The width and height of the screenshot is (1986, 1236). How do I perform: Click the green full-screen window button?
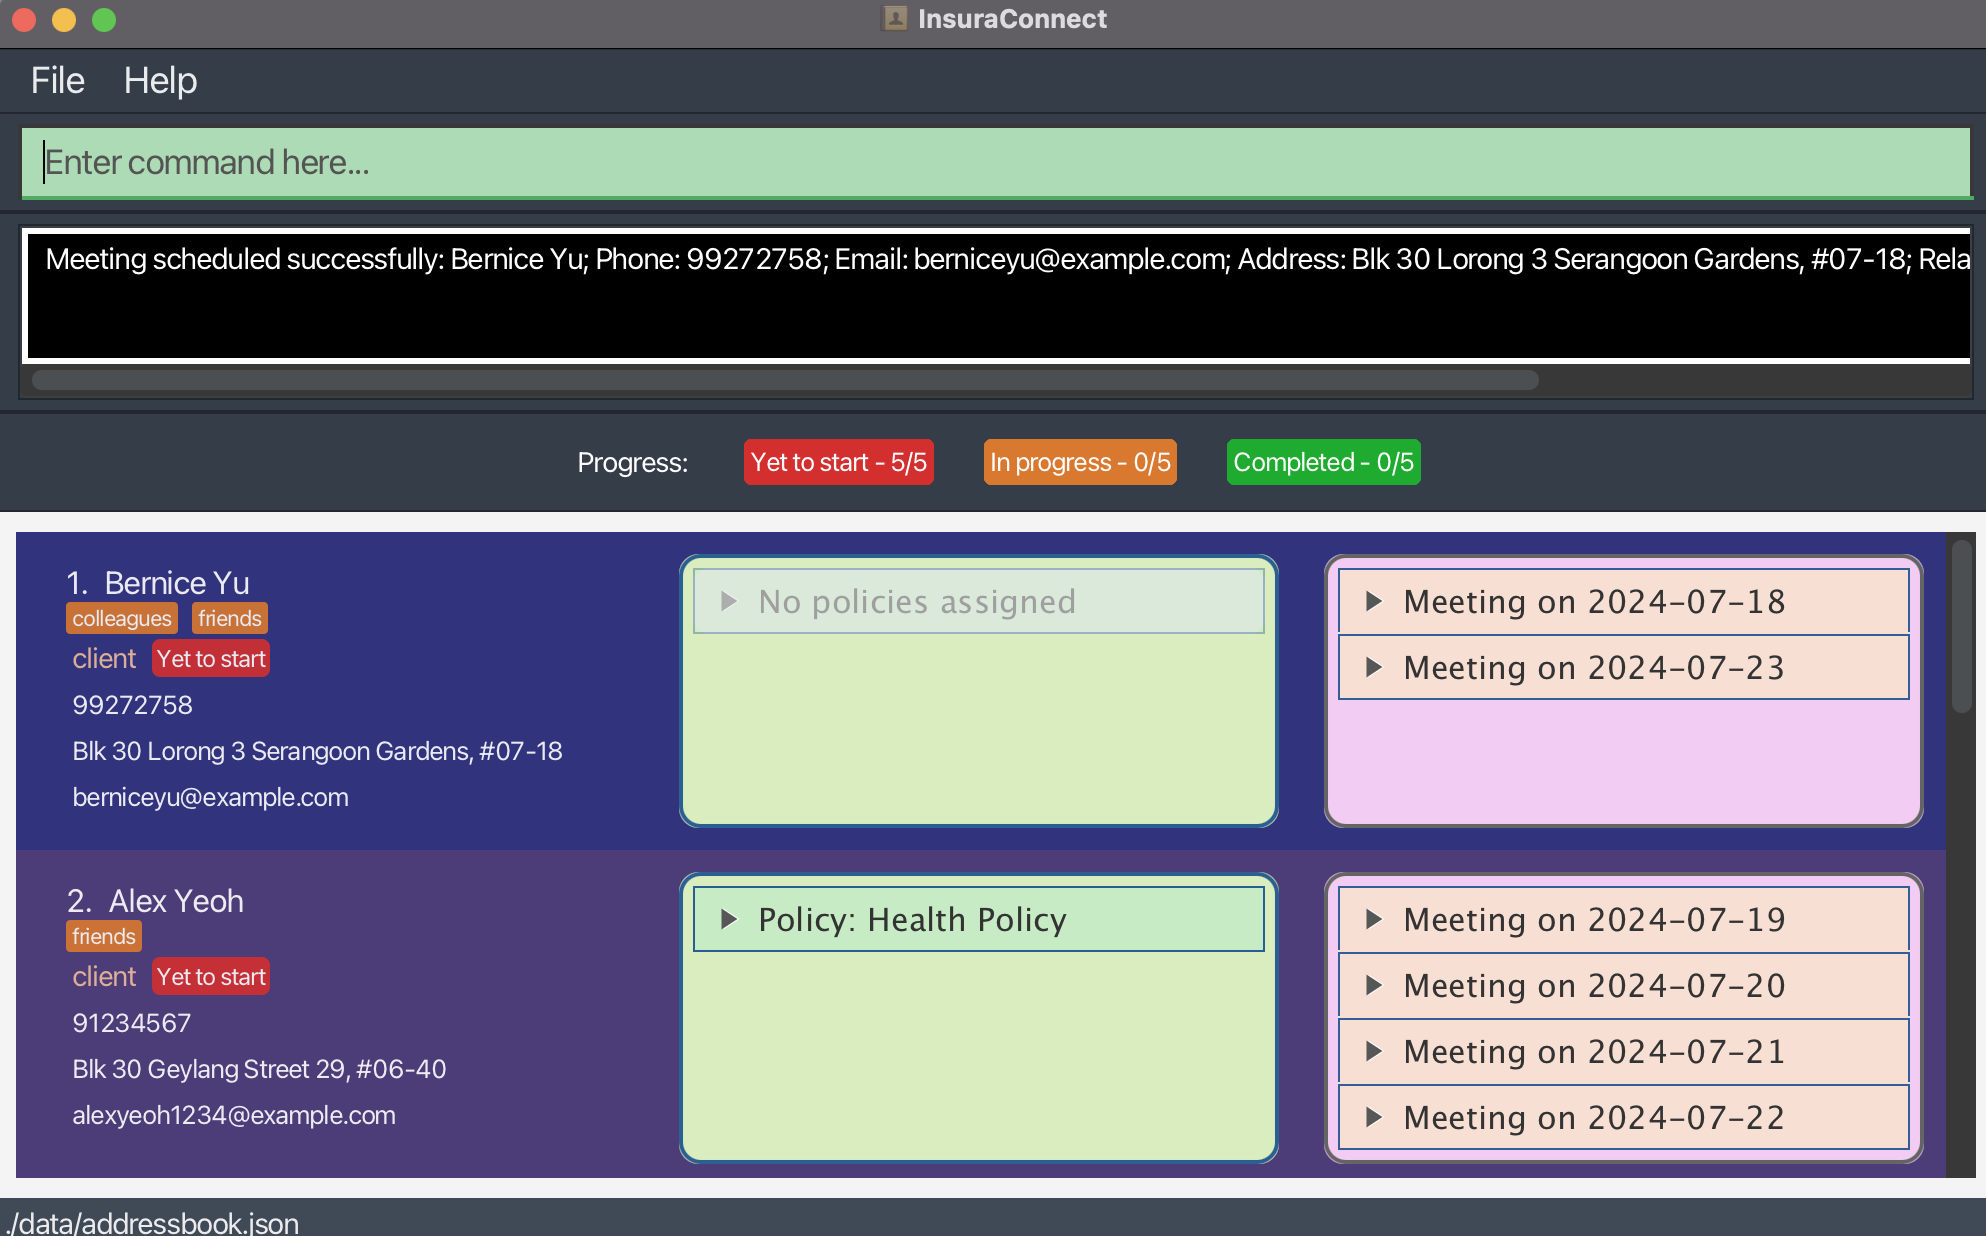(104, 20)
